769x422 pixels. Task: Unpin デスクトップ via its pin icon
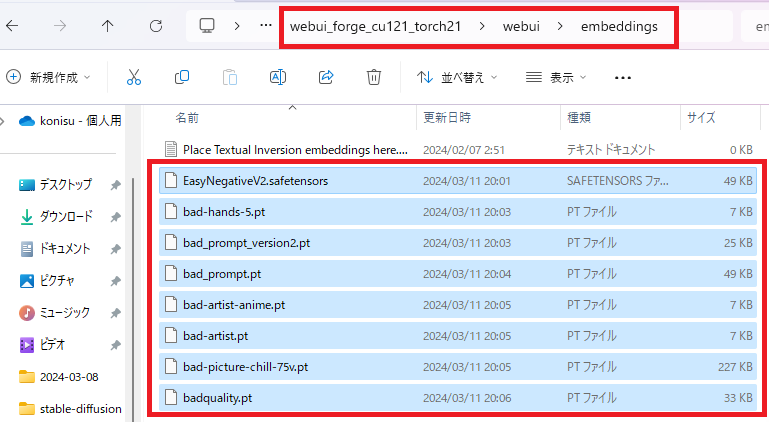pyautogui.click(x=115, y=185)
